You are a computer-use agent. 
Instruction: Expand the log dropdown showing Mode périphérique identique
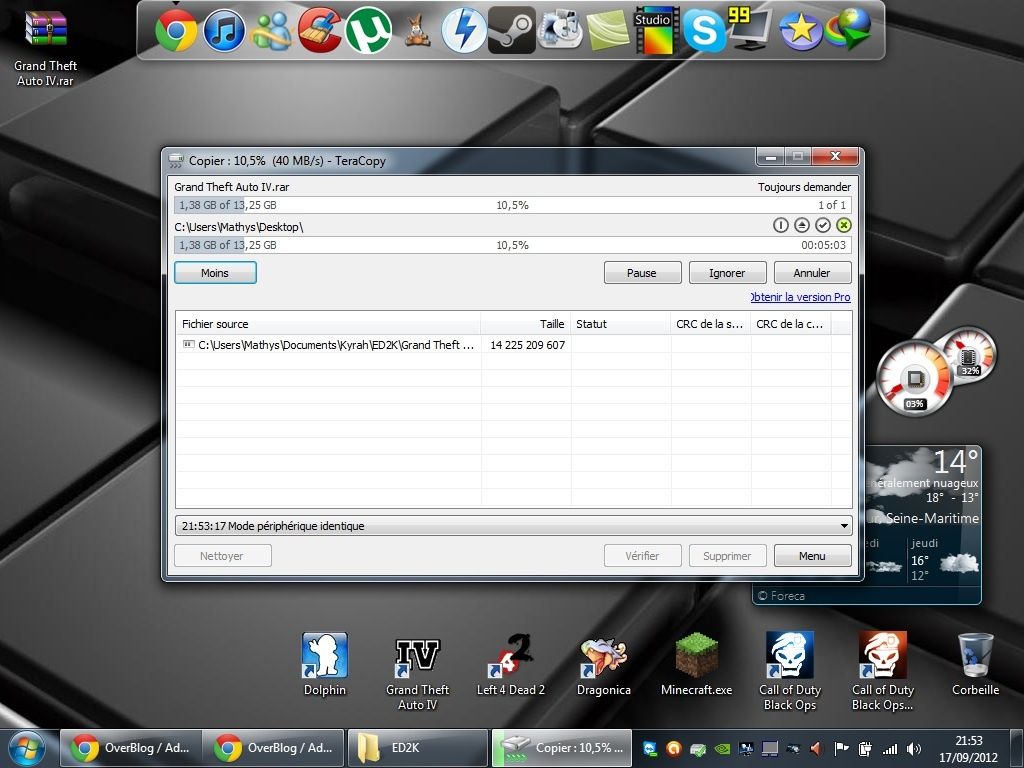pyautogui.click(x=844, y=526)
